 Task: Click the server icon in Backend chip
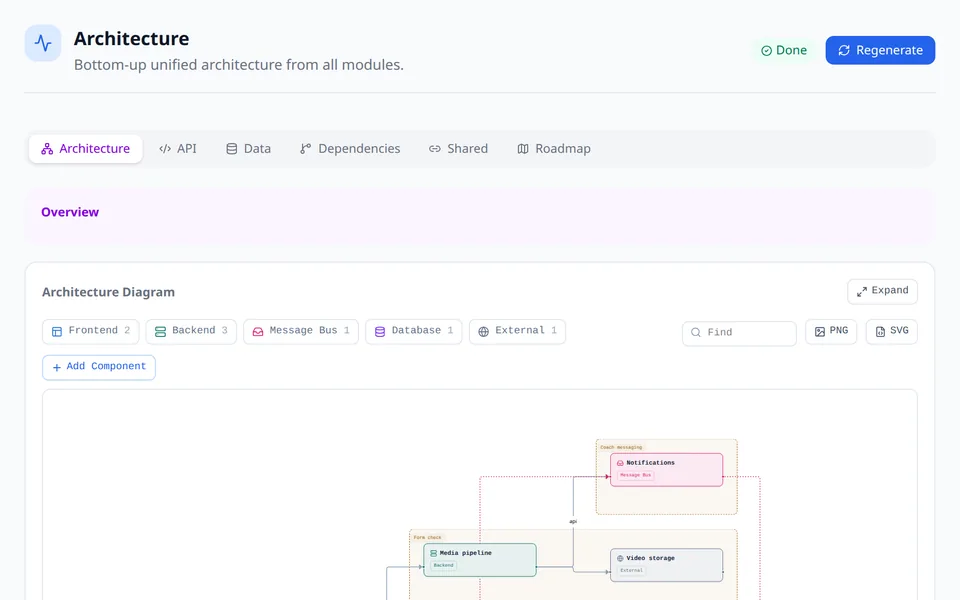[x=160, y=332]
